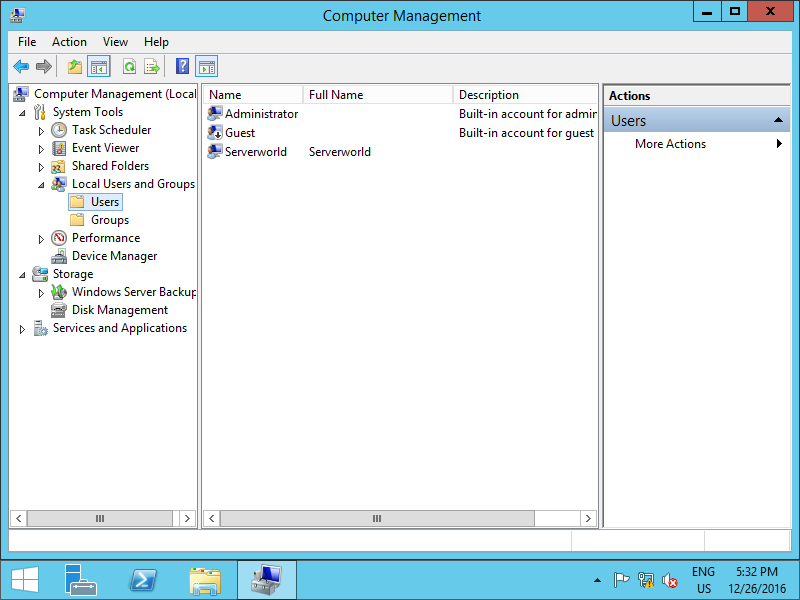Click the user list horizontal scrollbar
Screen dimensions: 800x600
tap(376, 519)
